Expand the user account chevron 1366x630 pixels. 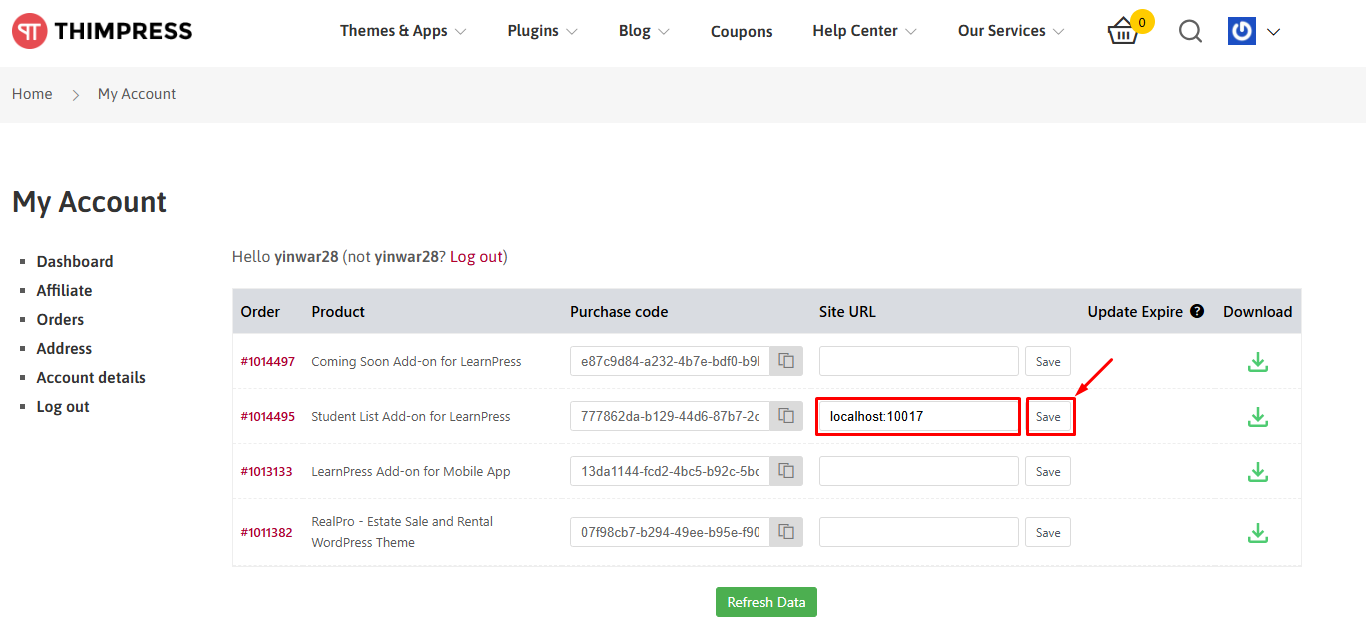click(1273, 32)
